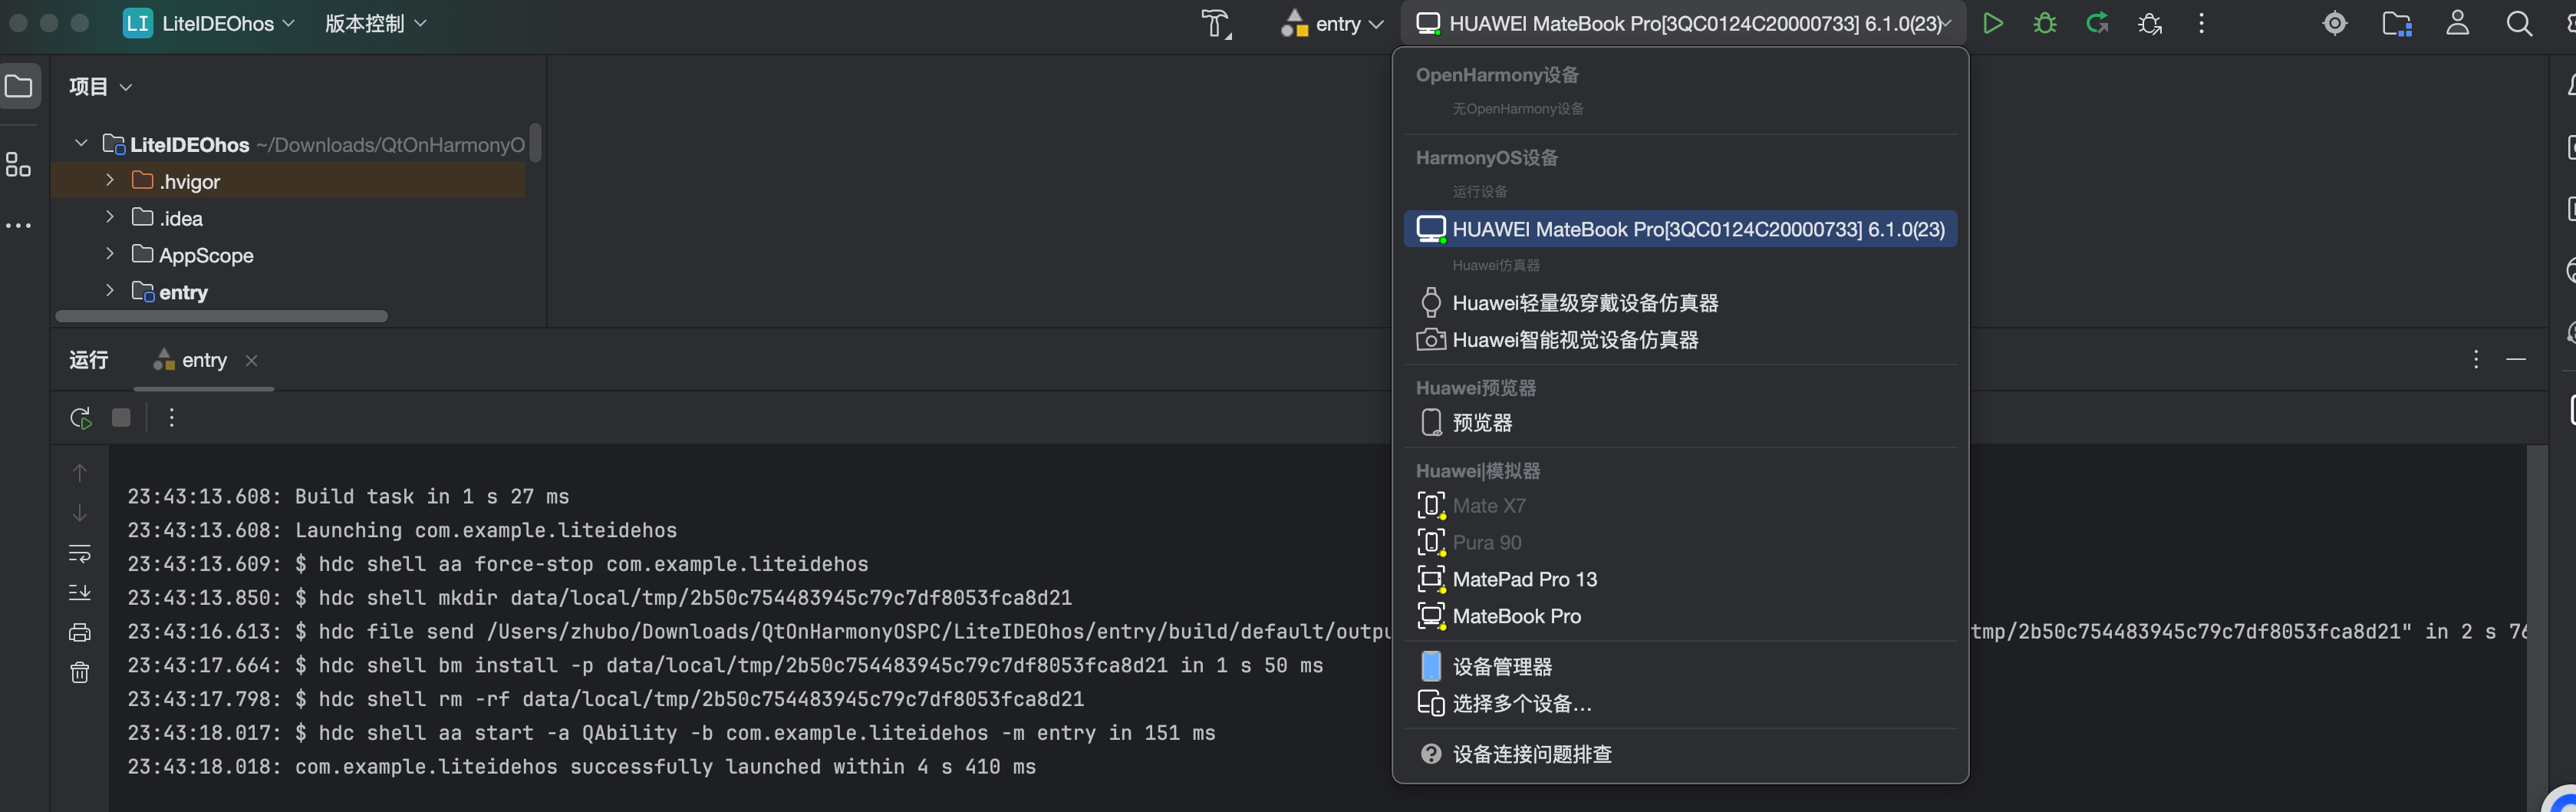Click the 'hdc shell rm -rf' console line
Image resolution: width=2576 pixels, height=812 pixels.
click(606, 699)
